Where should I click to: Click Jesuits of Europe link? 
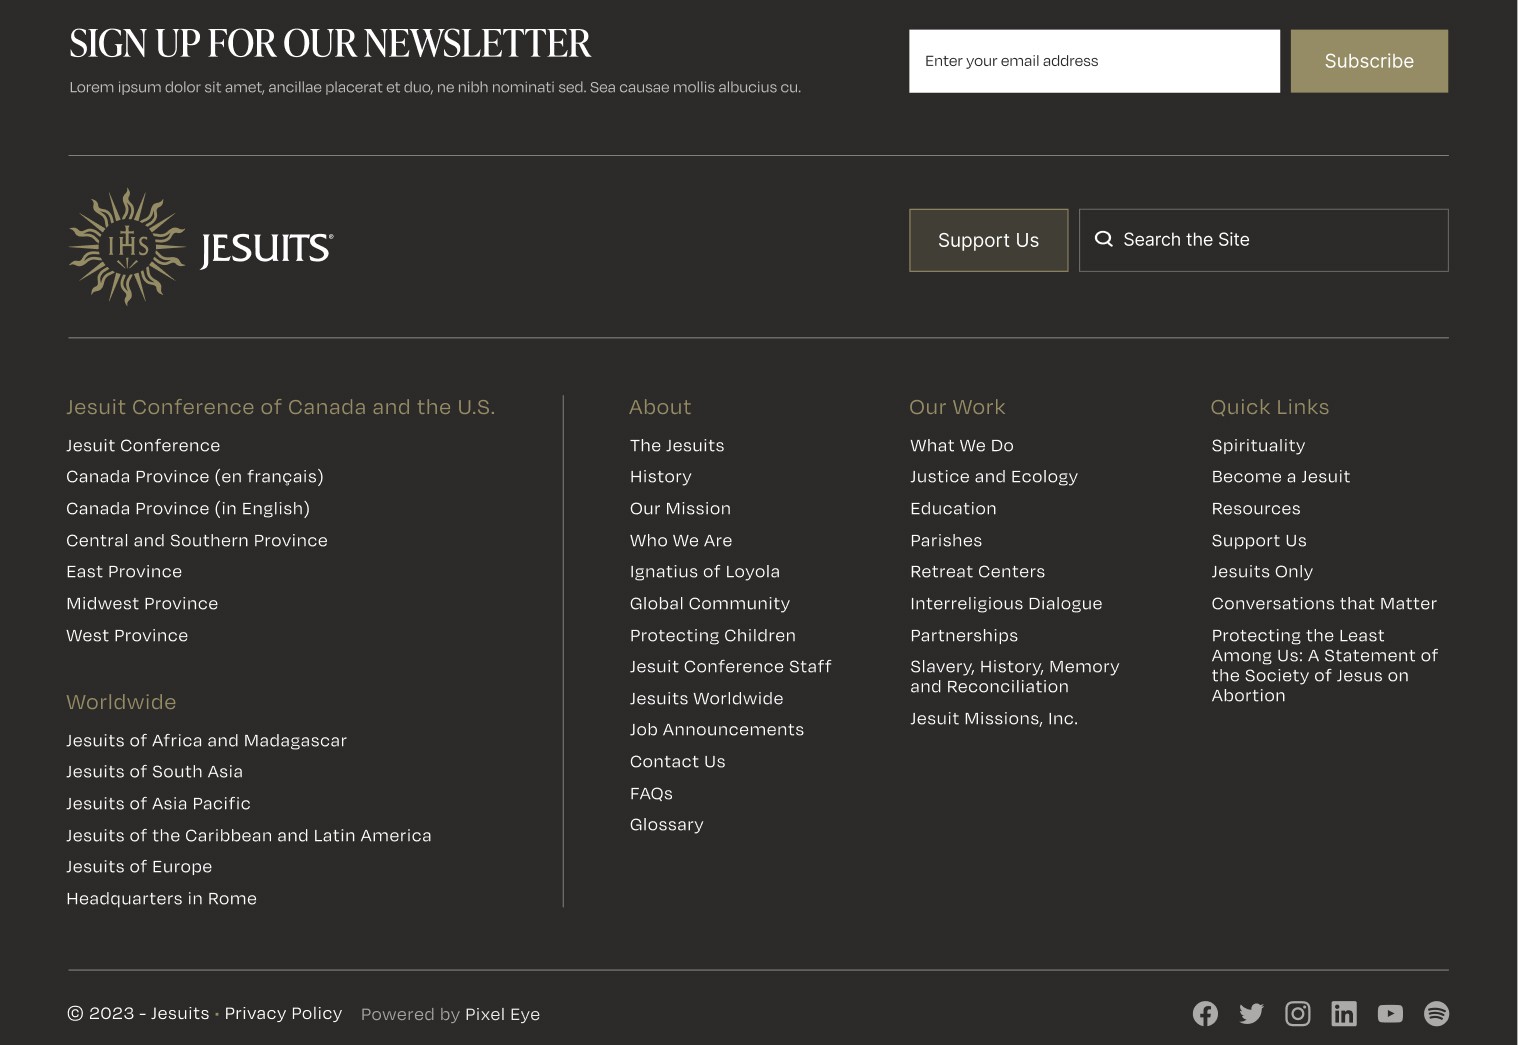pos(138,866)
